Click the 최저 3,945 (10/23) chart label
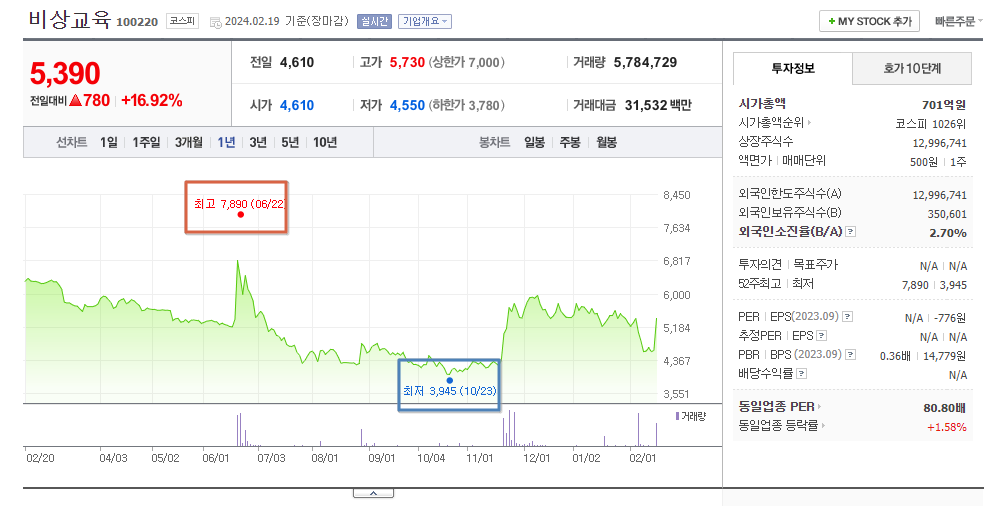Screen dimensions: 1000x506 450,391
